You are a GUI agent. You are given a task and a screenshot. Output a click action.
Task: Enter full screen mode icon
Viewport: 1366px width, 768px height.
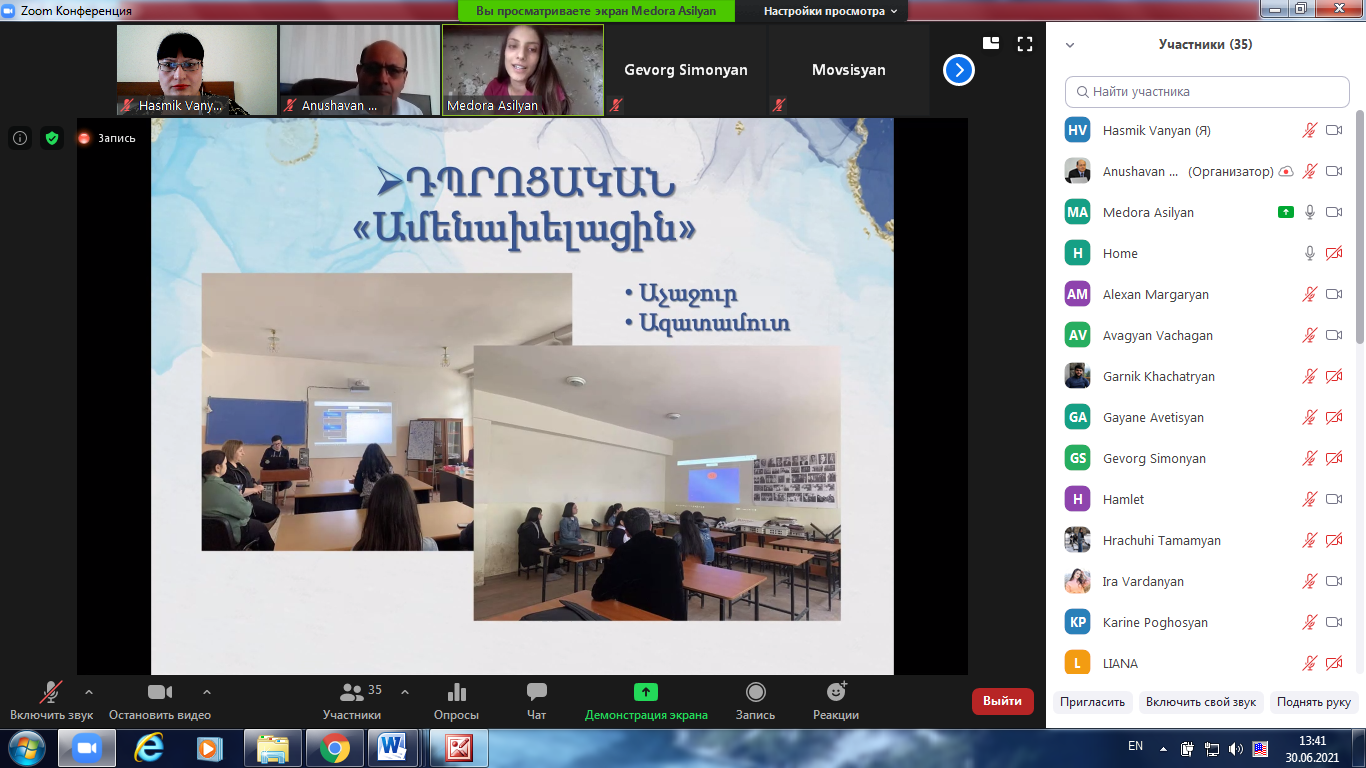(1024, 44)
